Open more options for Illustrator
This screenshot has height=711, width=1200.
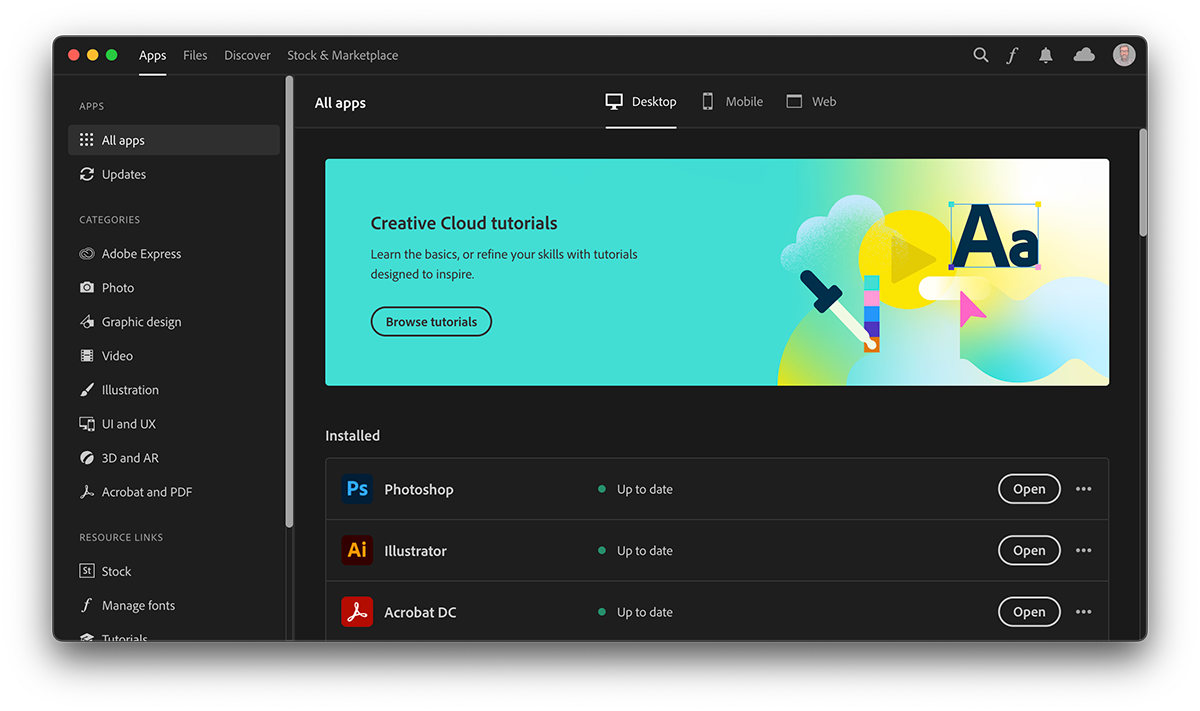1084,551
